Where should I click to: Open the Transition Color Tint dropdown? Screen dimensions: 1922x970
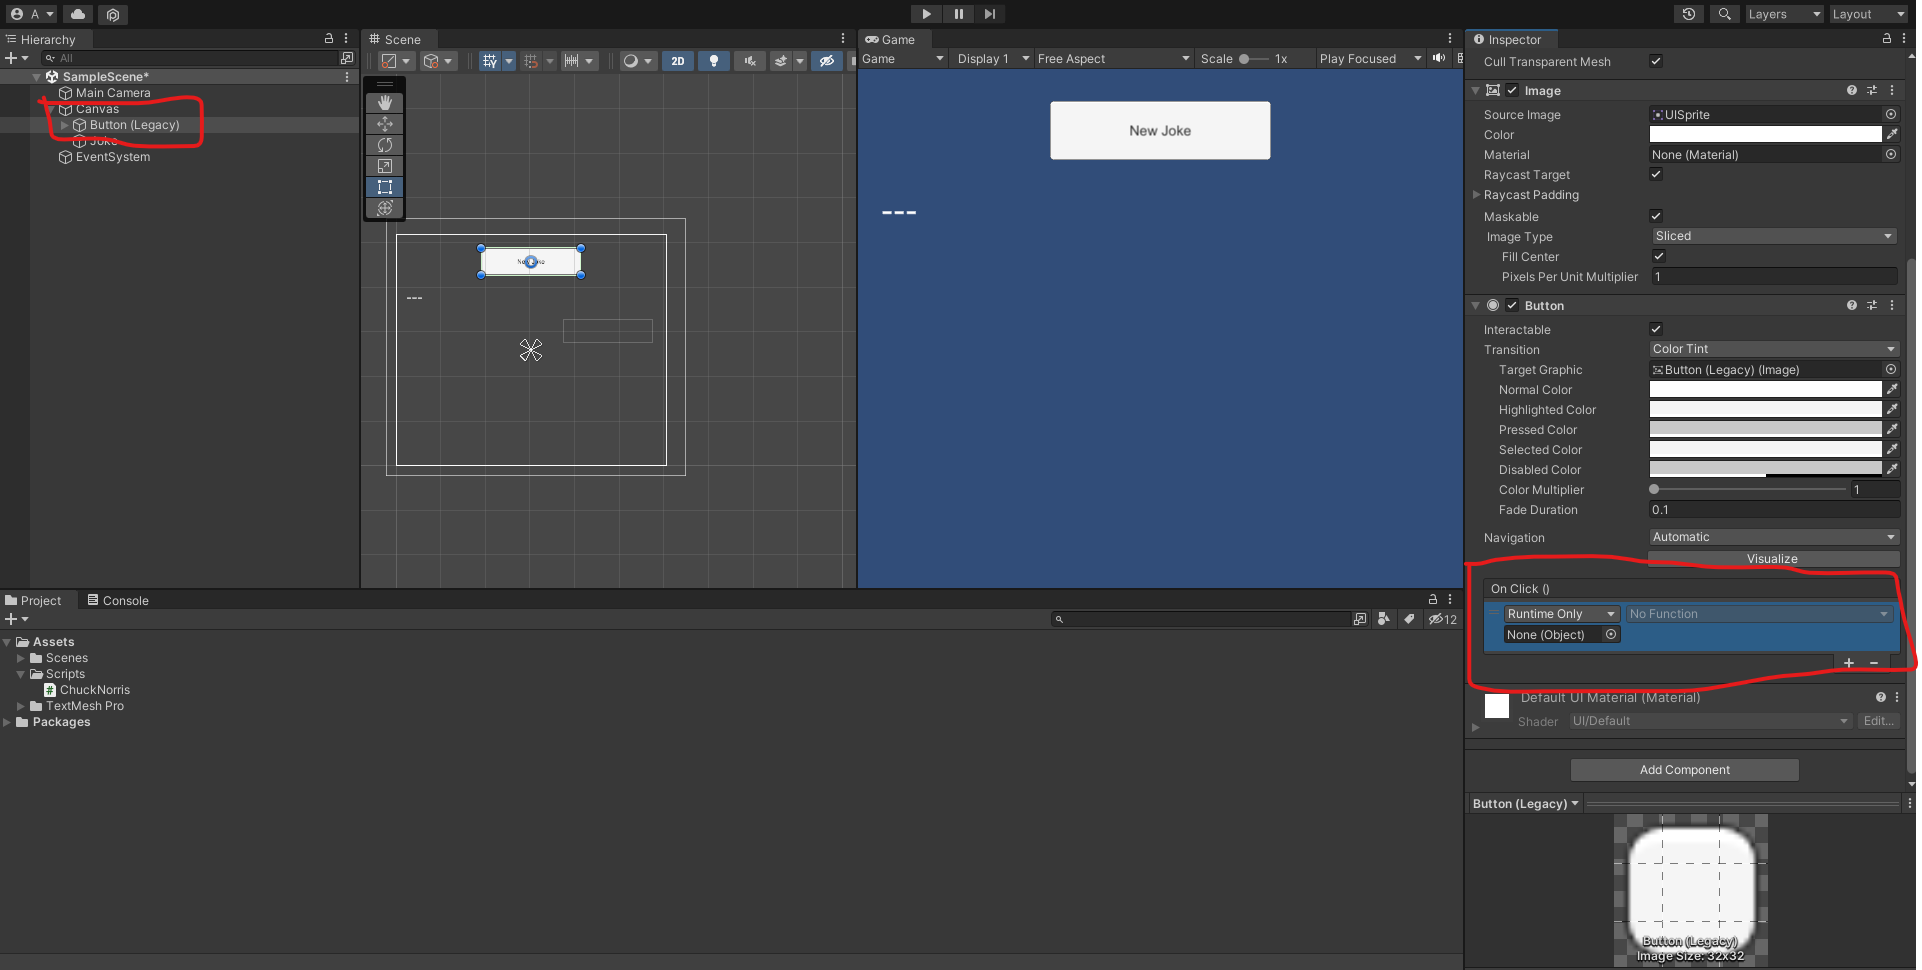pos(1773,349)
